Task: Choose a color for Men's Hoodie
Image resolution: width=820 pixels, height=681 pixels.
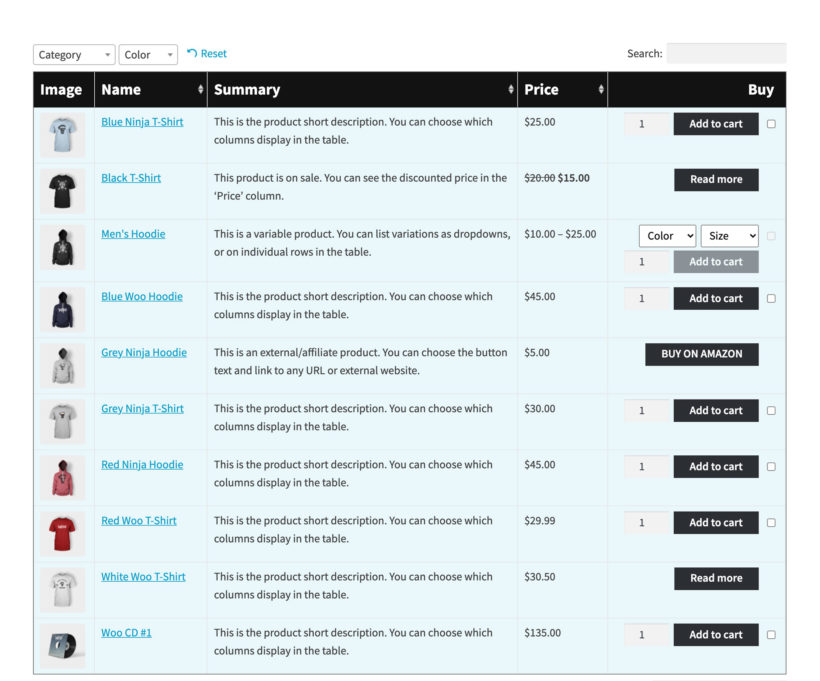Action: (666, 235)
